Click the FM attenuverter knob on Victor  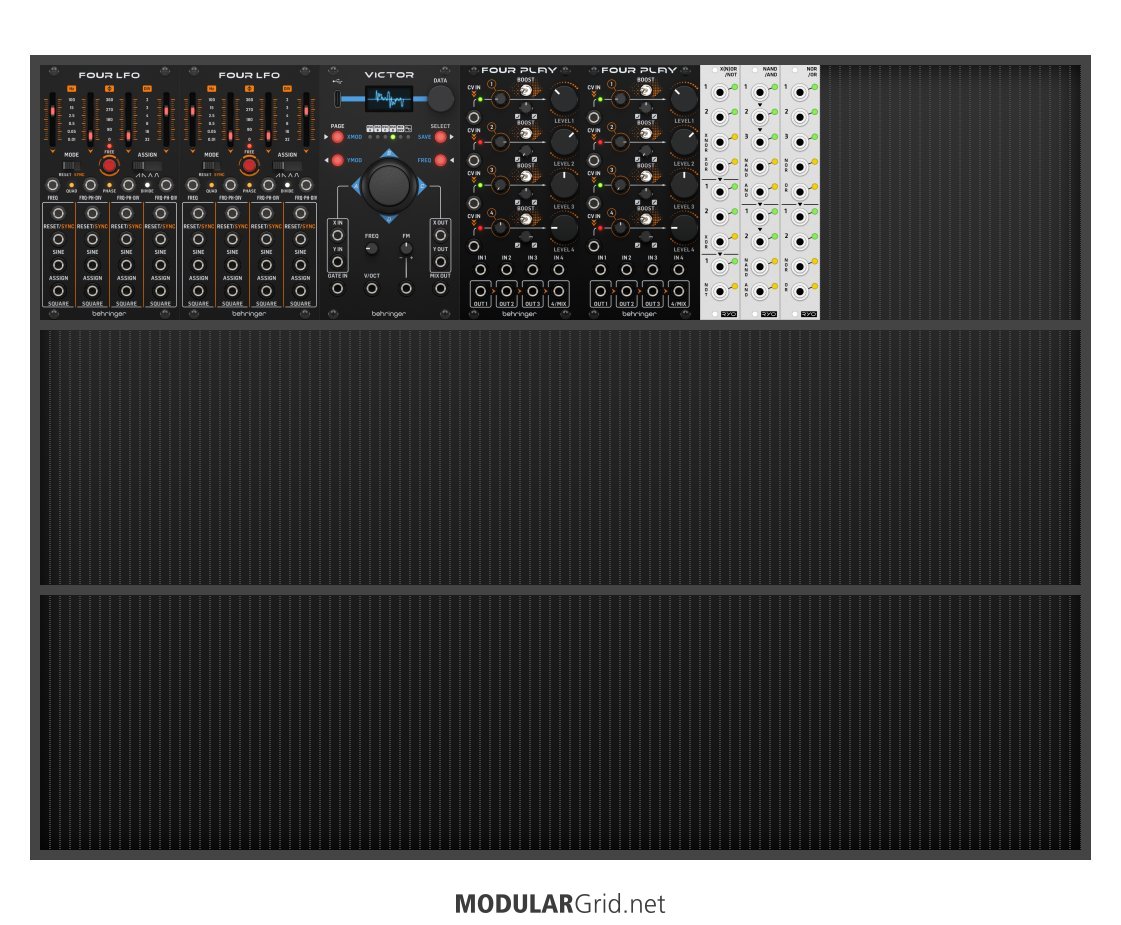[406, 249]
